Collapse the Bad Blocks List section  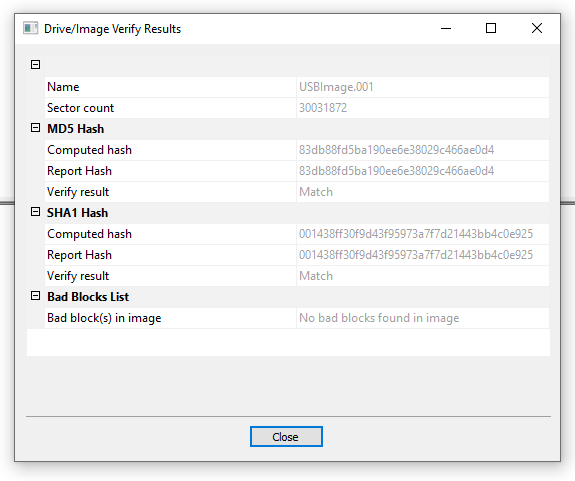[35, 296]
